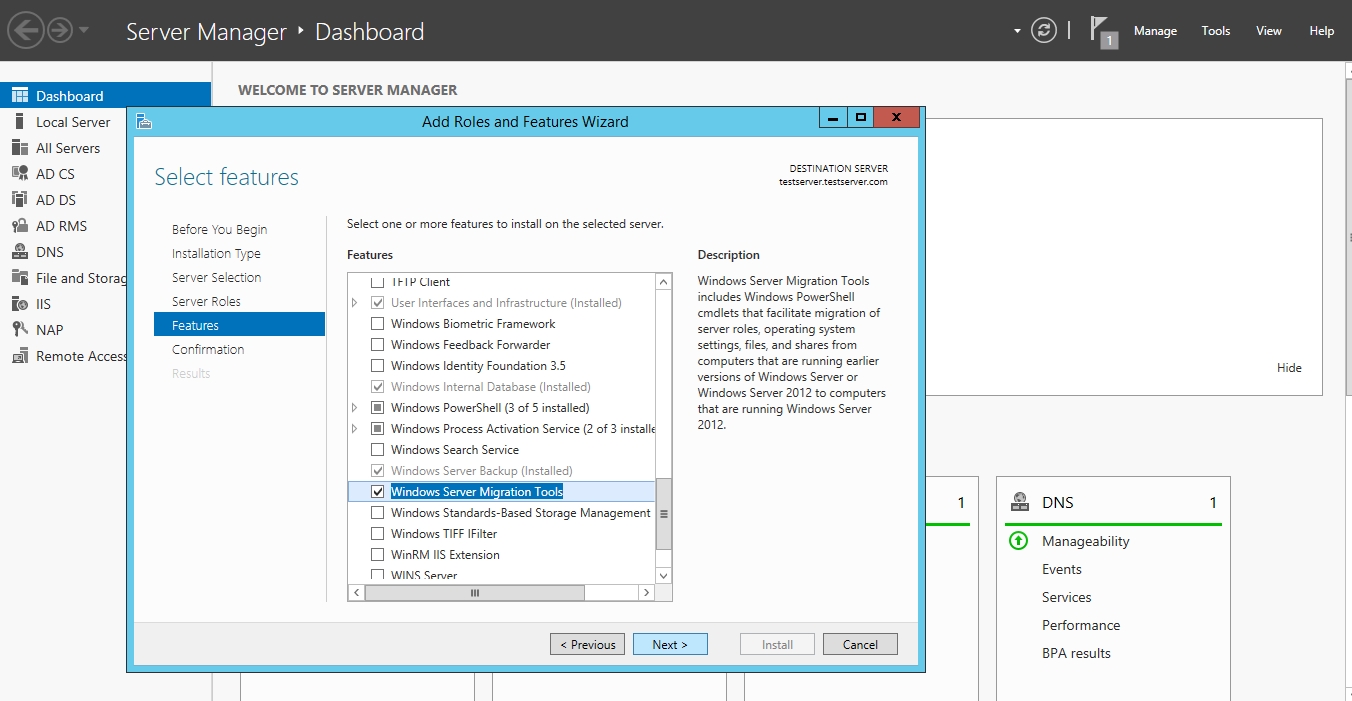Open the Help menu
Image resolution: width=1352 pixels, height=701 pixels.
pyautogui.click(x=1322, y=31)
